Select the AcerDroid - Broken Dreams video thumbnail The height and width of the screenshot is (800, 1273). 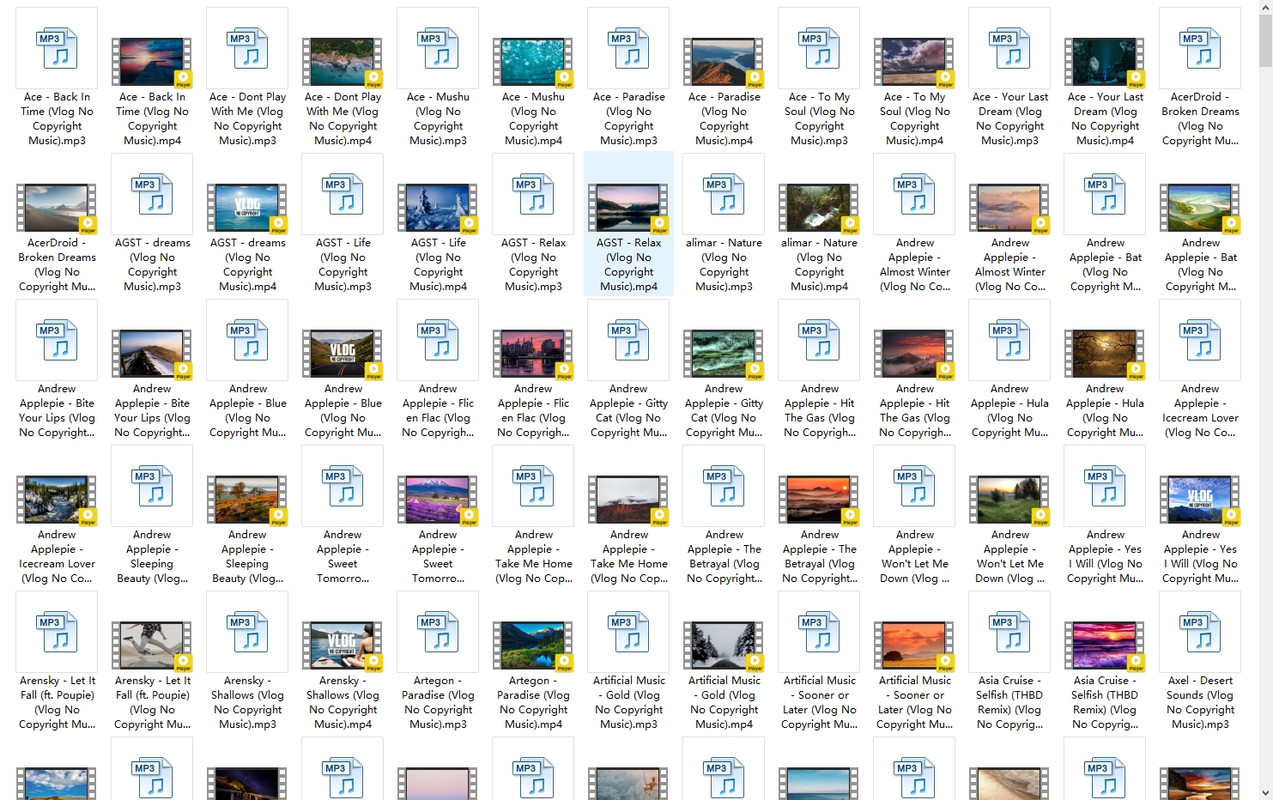coord(57,208)
